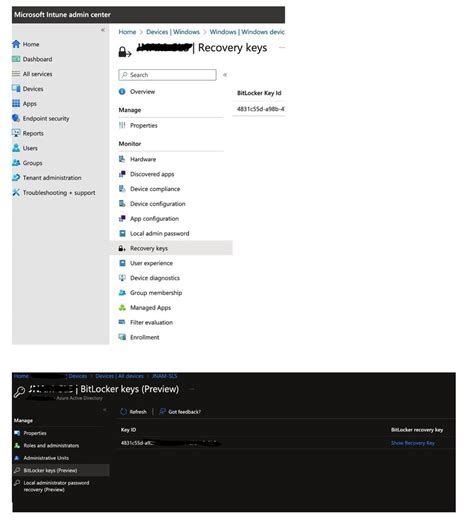Select BitLocker keys (Preview) in dark menu

coord(61,470)
